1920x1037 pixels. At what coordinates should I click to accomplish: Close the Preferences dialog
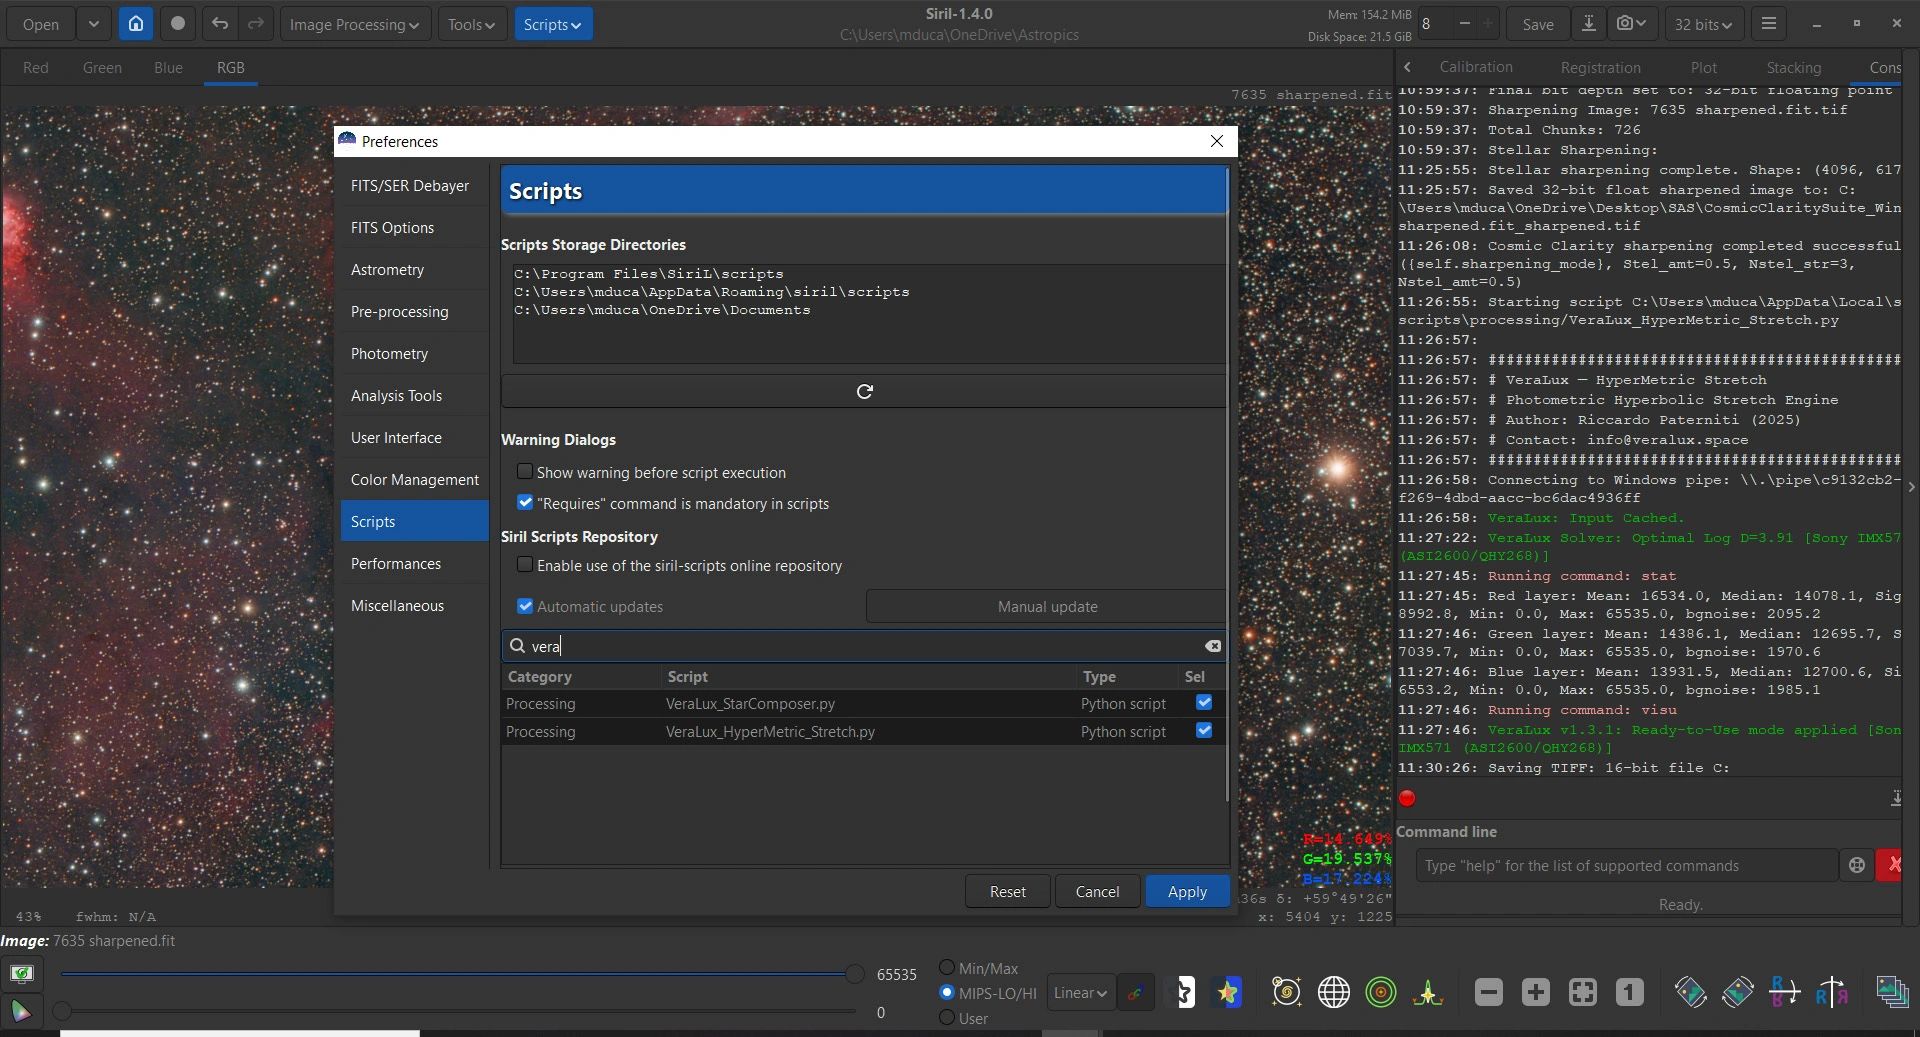pos(1217,141)
